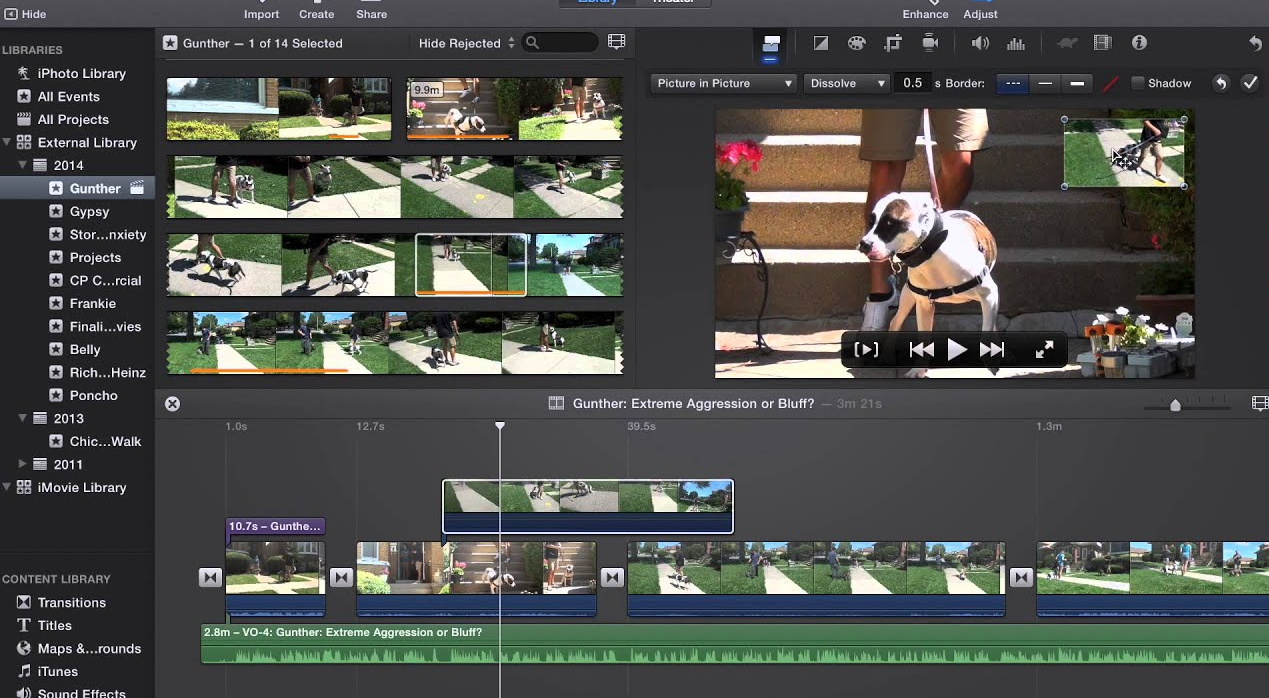
Task: Click the color balance icon
Action: pos(820,43)
